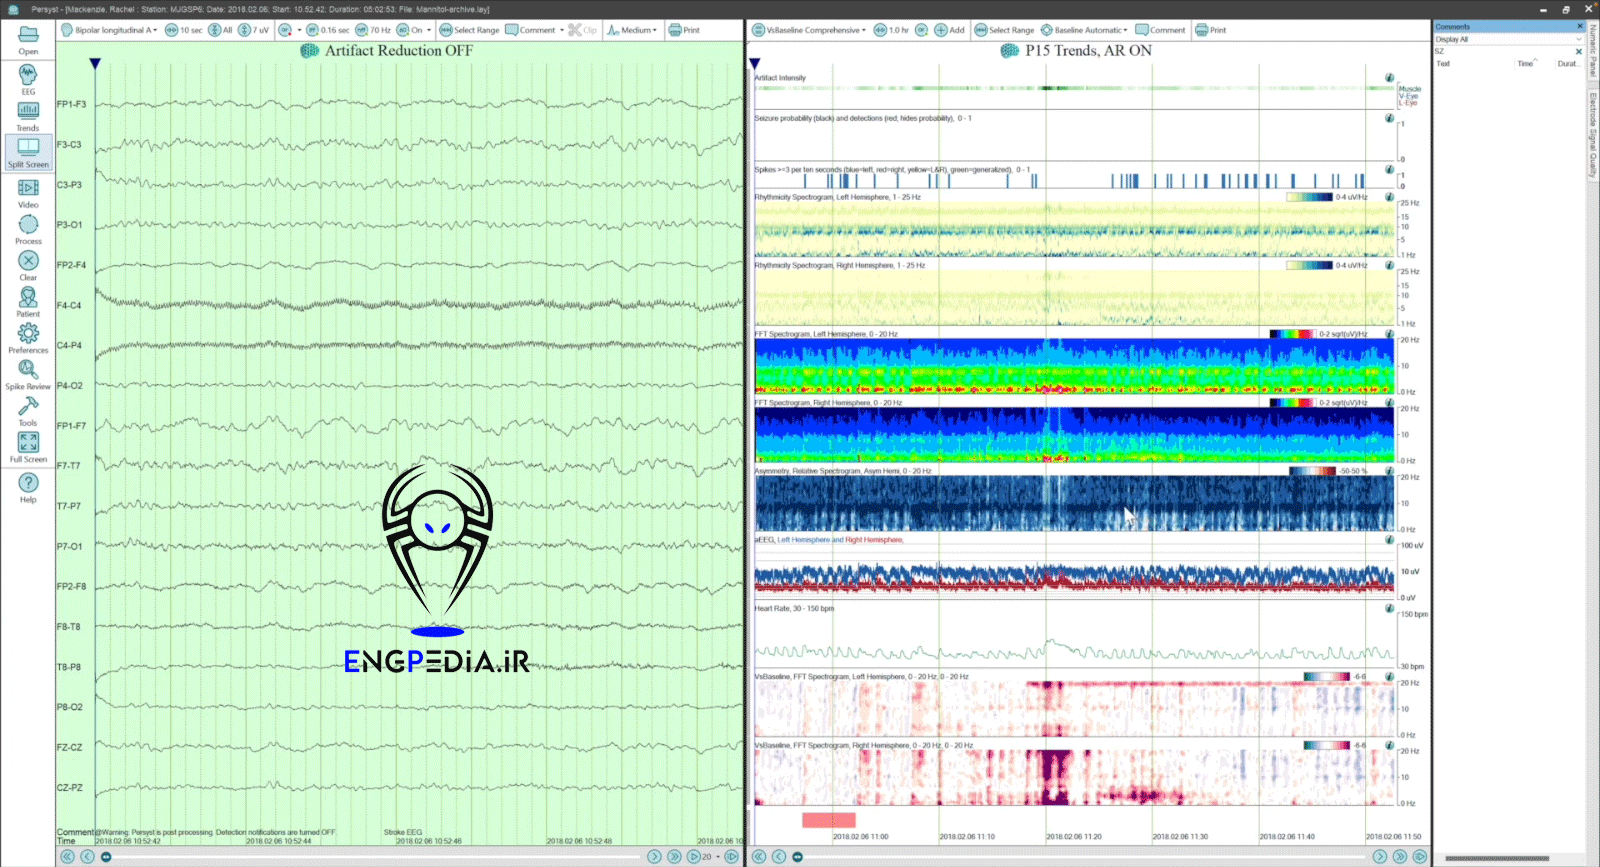
Task: Step trends back one page
Action: point(779,857)
